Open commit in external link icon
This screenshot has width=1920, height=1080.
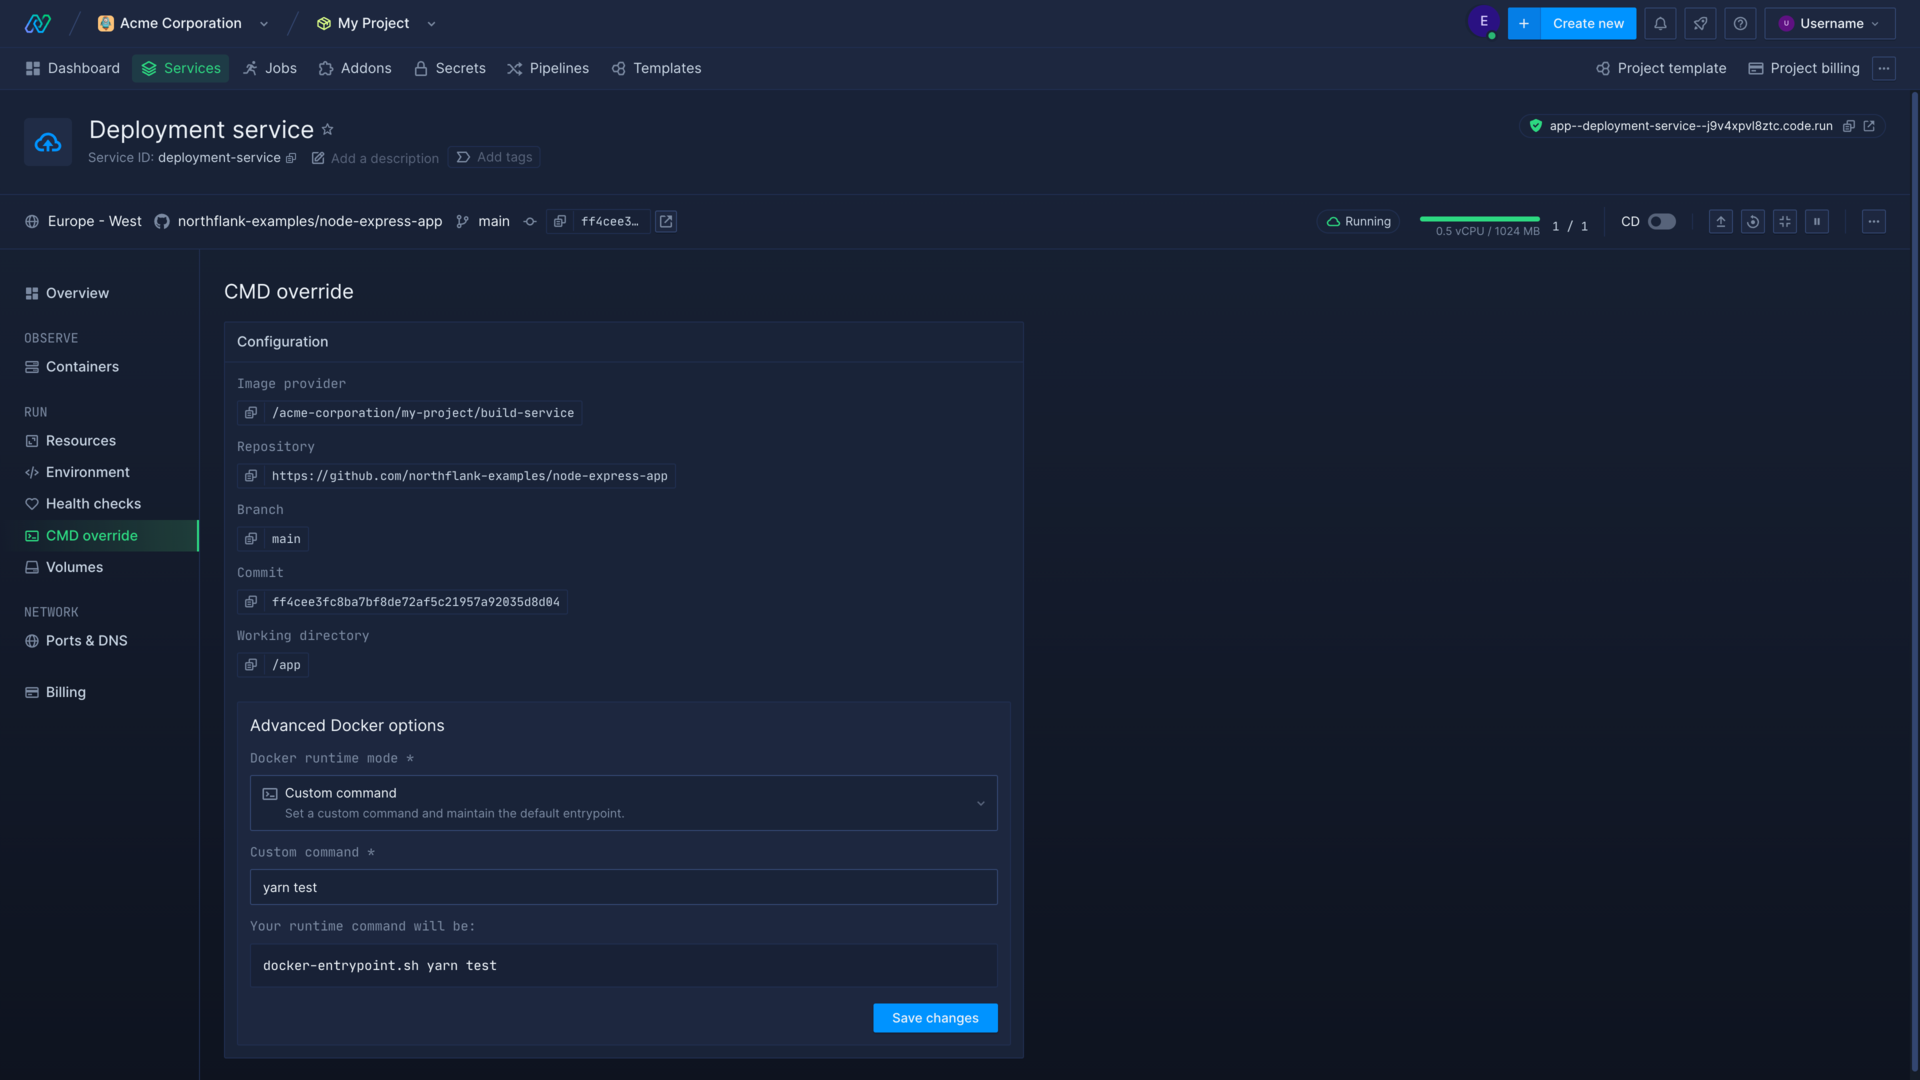click(x=666, y=222)
